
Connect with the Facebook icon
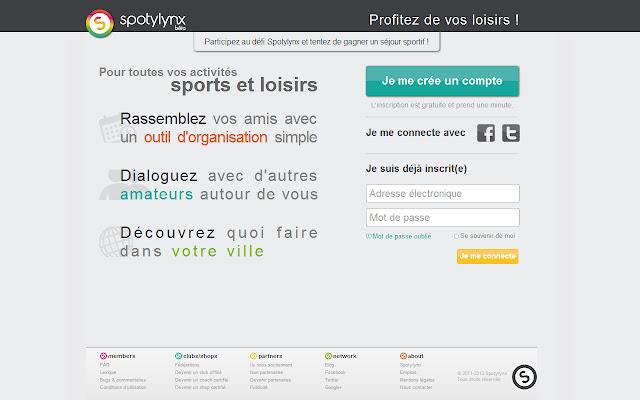pyautogui.click(x=486, y=133)
